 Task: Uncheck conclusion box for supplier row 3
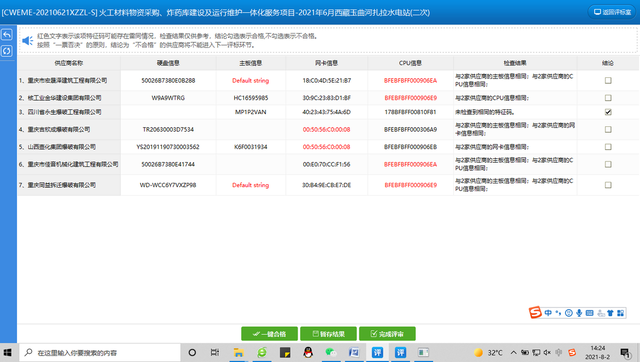[x=608, y=112]
